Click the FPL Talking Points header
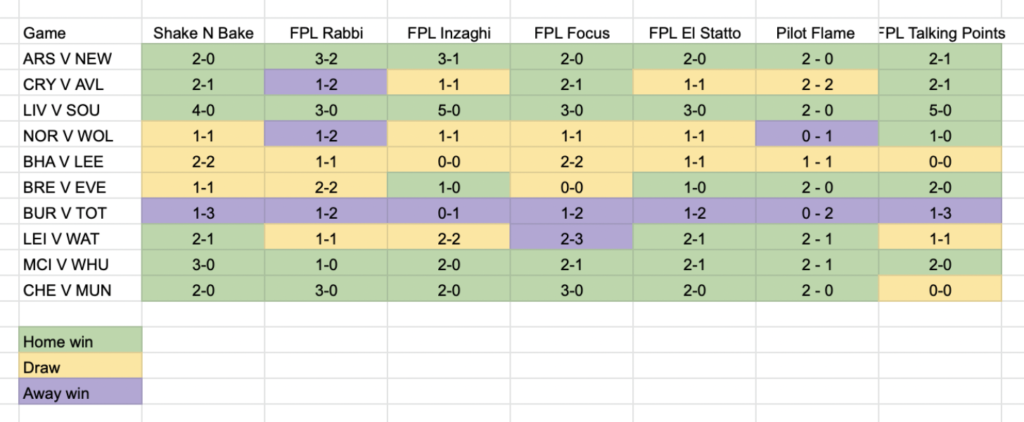This screenshot has width=1024, height=422. click(940, 33)
